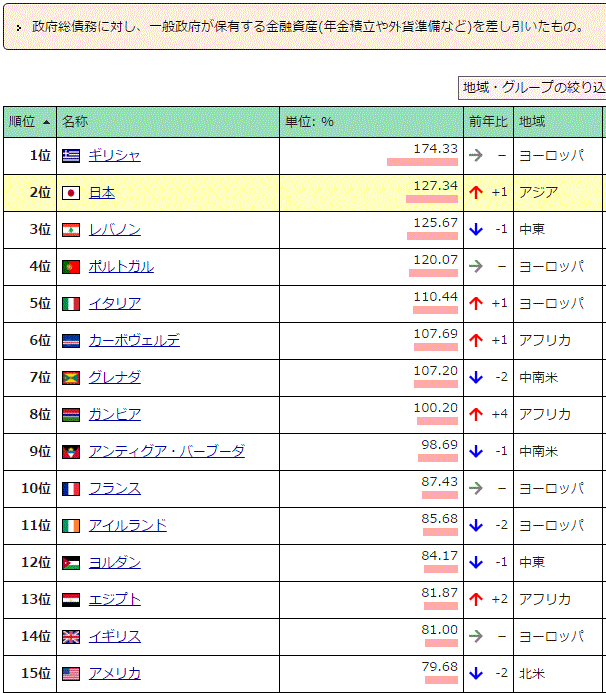The image size is (606, 693).
Task: Click the pink bar under 127.34
Action: 432,199
